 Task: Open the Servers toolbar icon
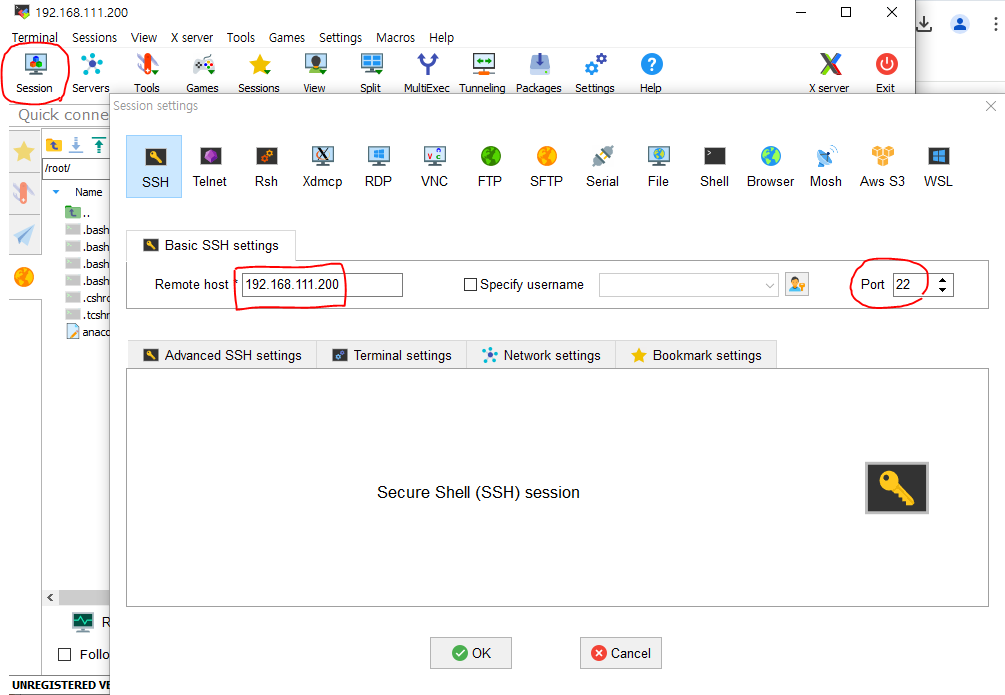click(x=90, y=72)
